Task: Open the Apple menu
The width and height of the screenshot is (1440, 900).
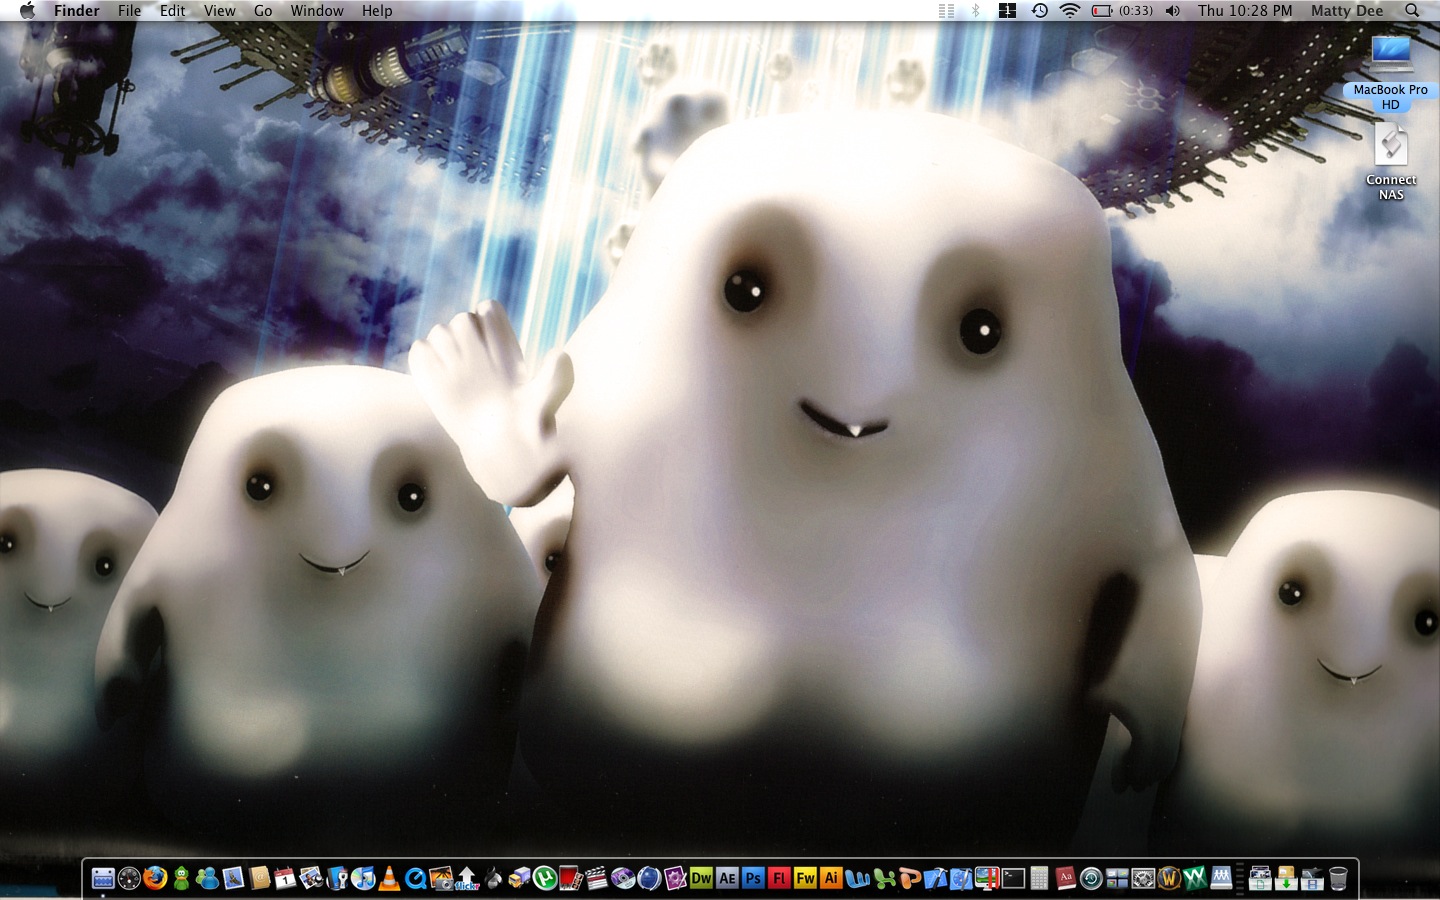Action: (x=27, y=10)
